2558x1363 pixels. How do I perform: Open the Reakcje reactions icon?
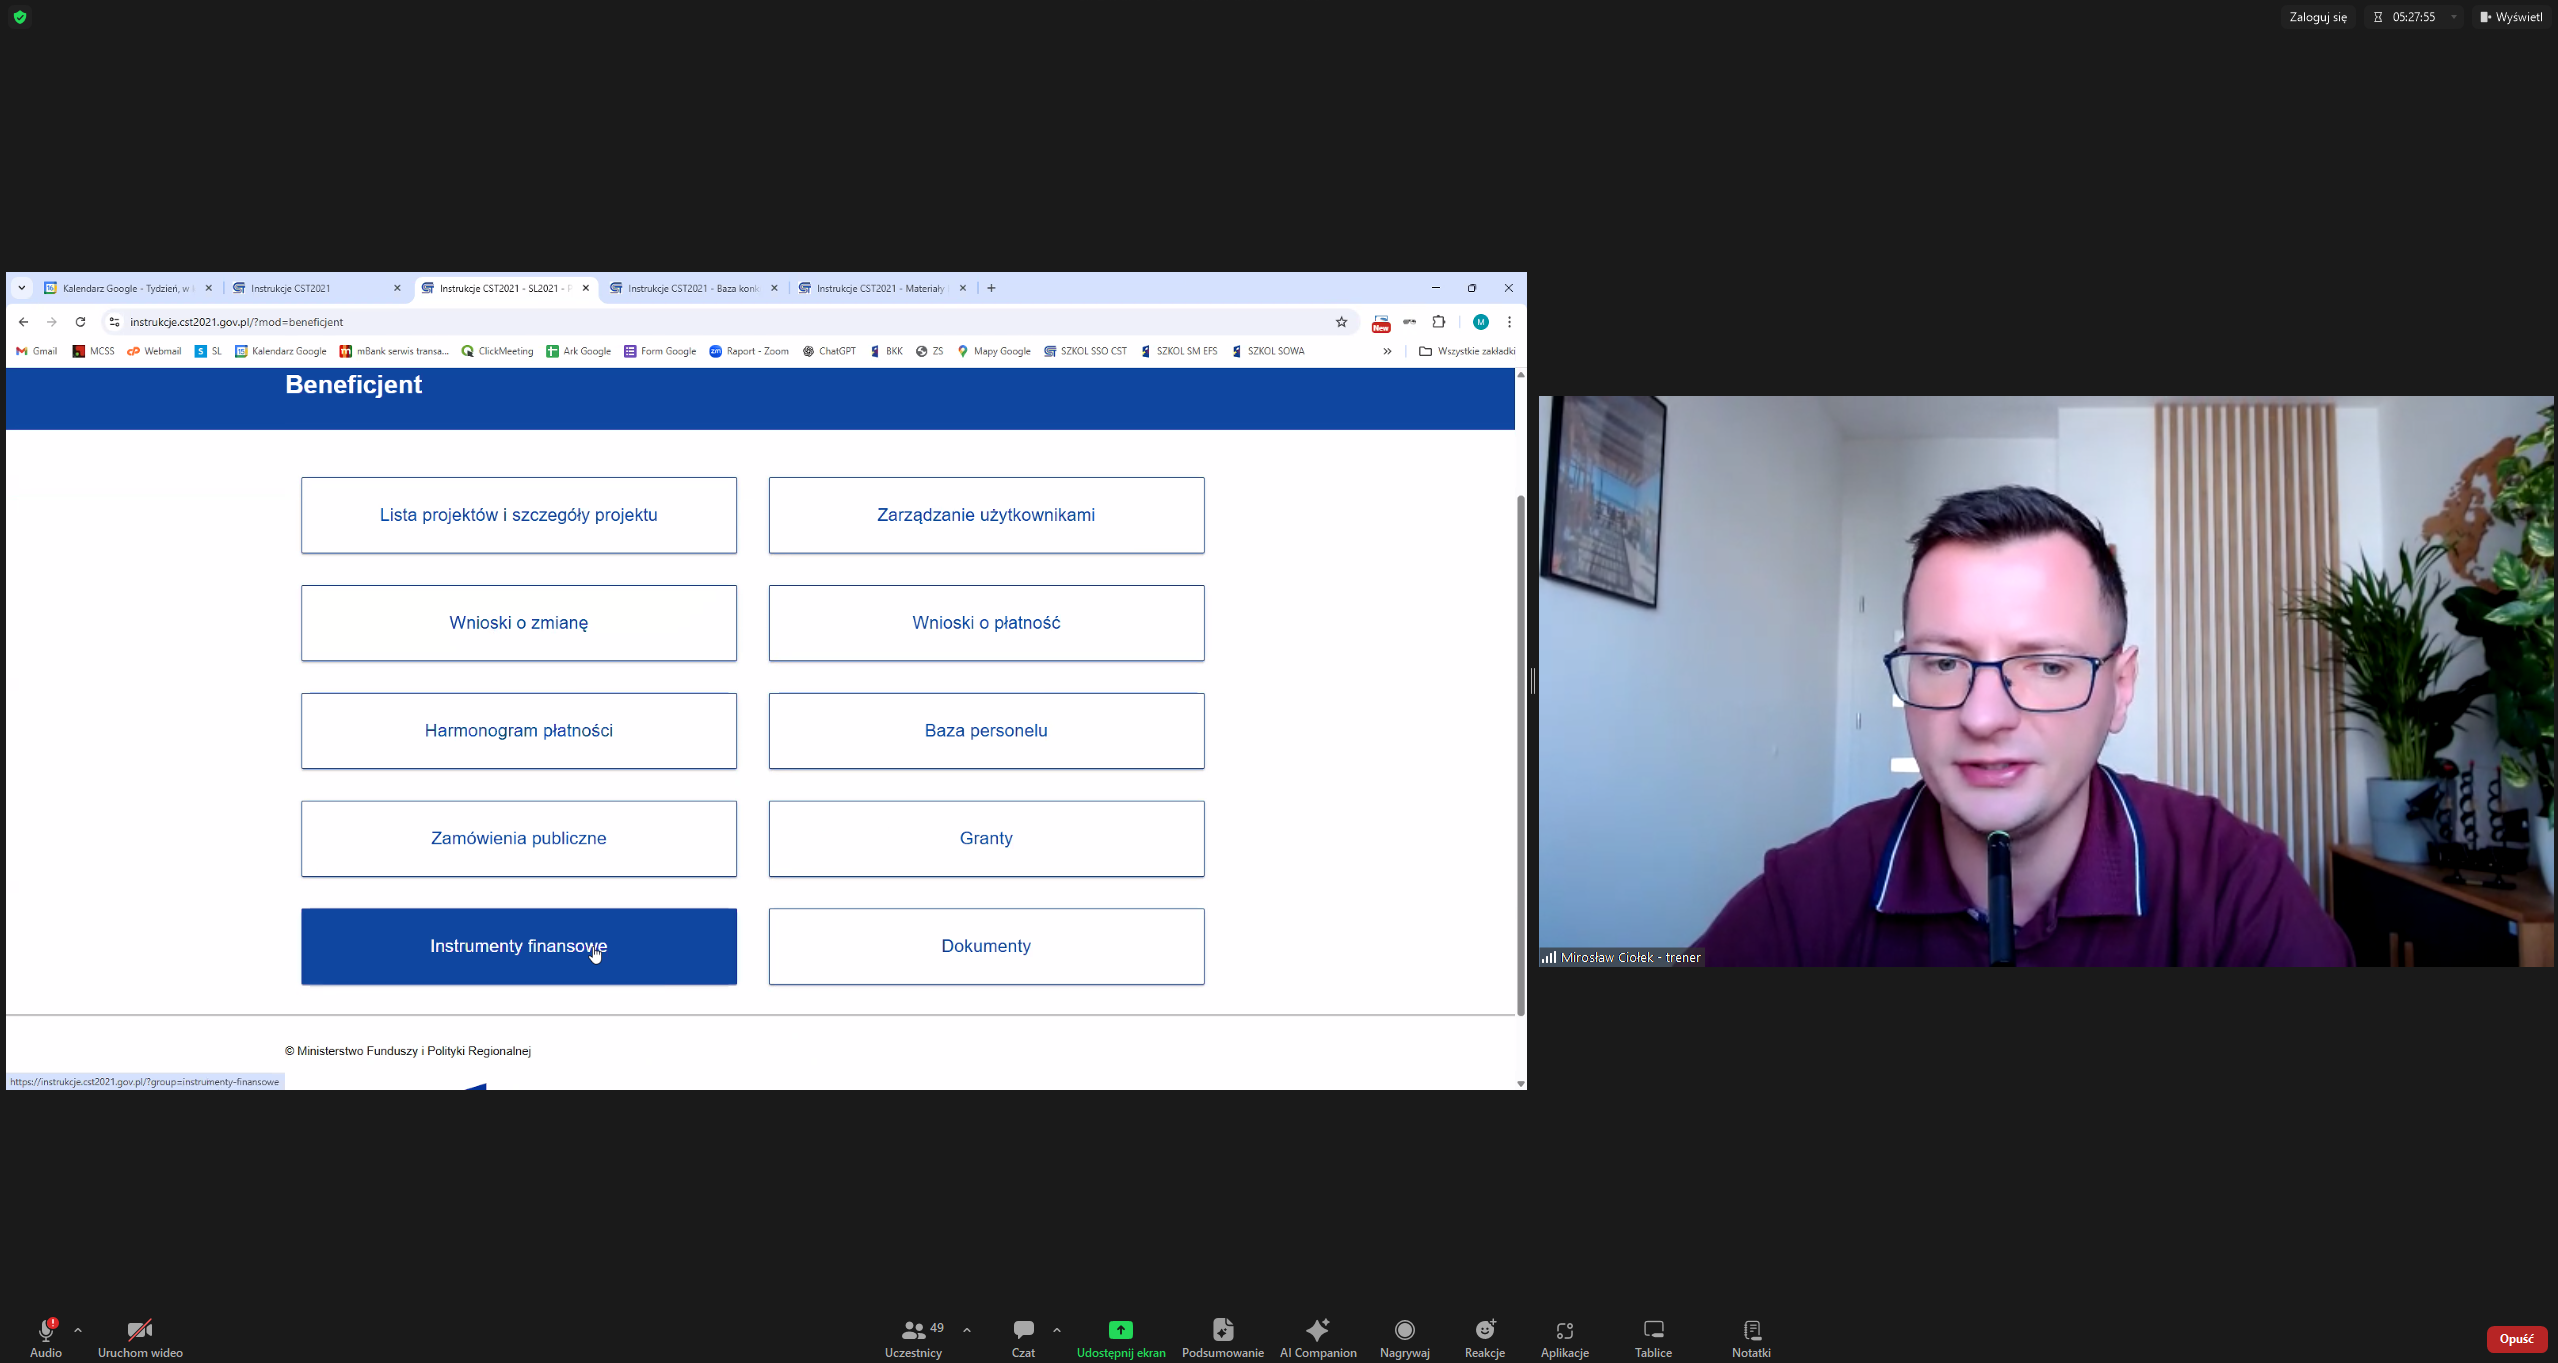1484,1330
